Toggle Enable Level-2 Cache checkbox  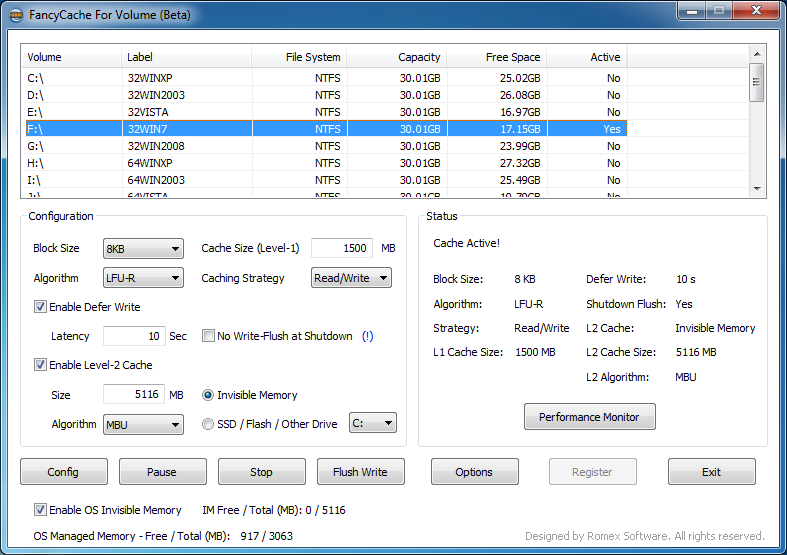(41, 365)
